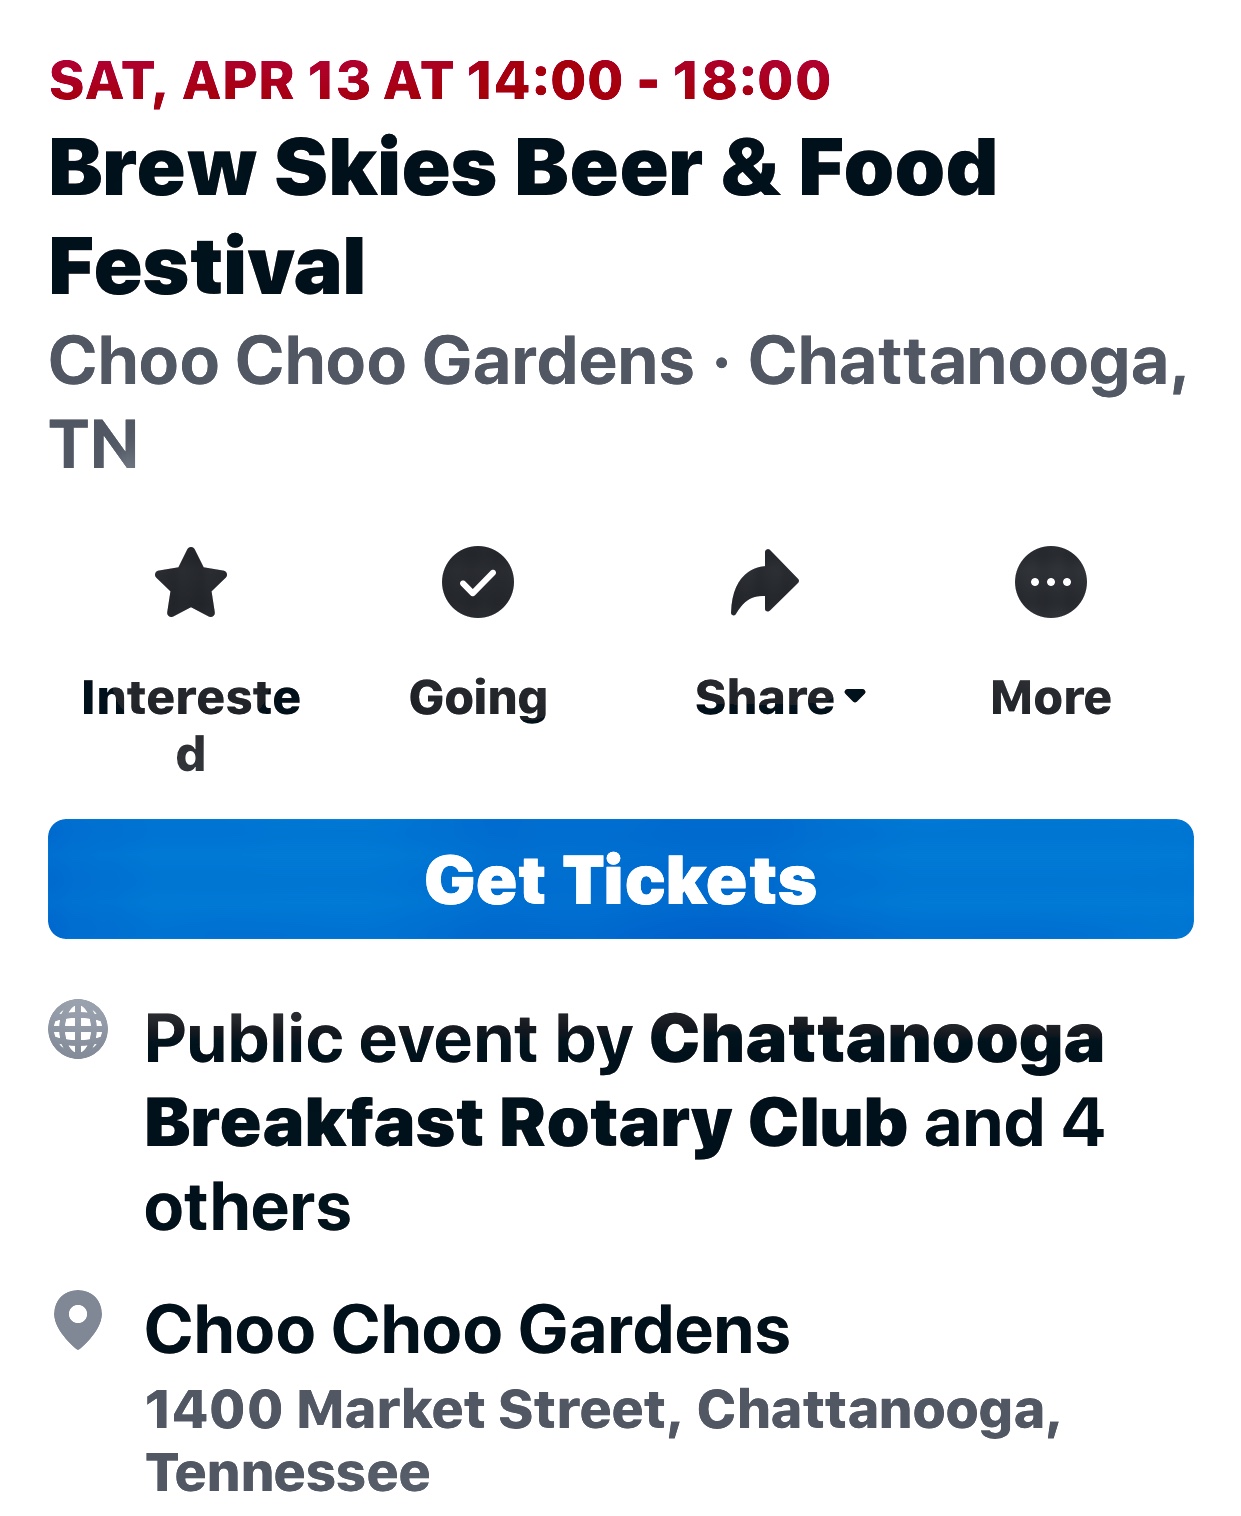1241x1516 pixels.
Task: Click the SAT, APR 13 date line
Action: point(440,81)
